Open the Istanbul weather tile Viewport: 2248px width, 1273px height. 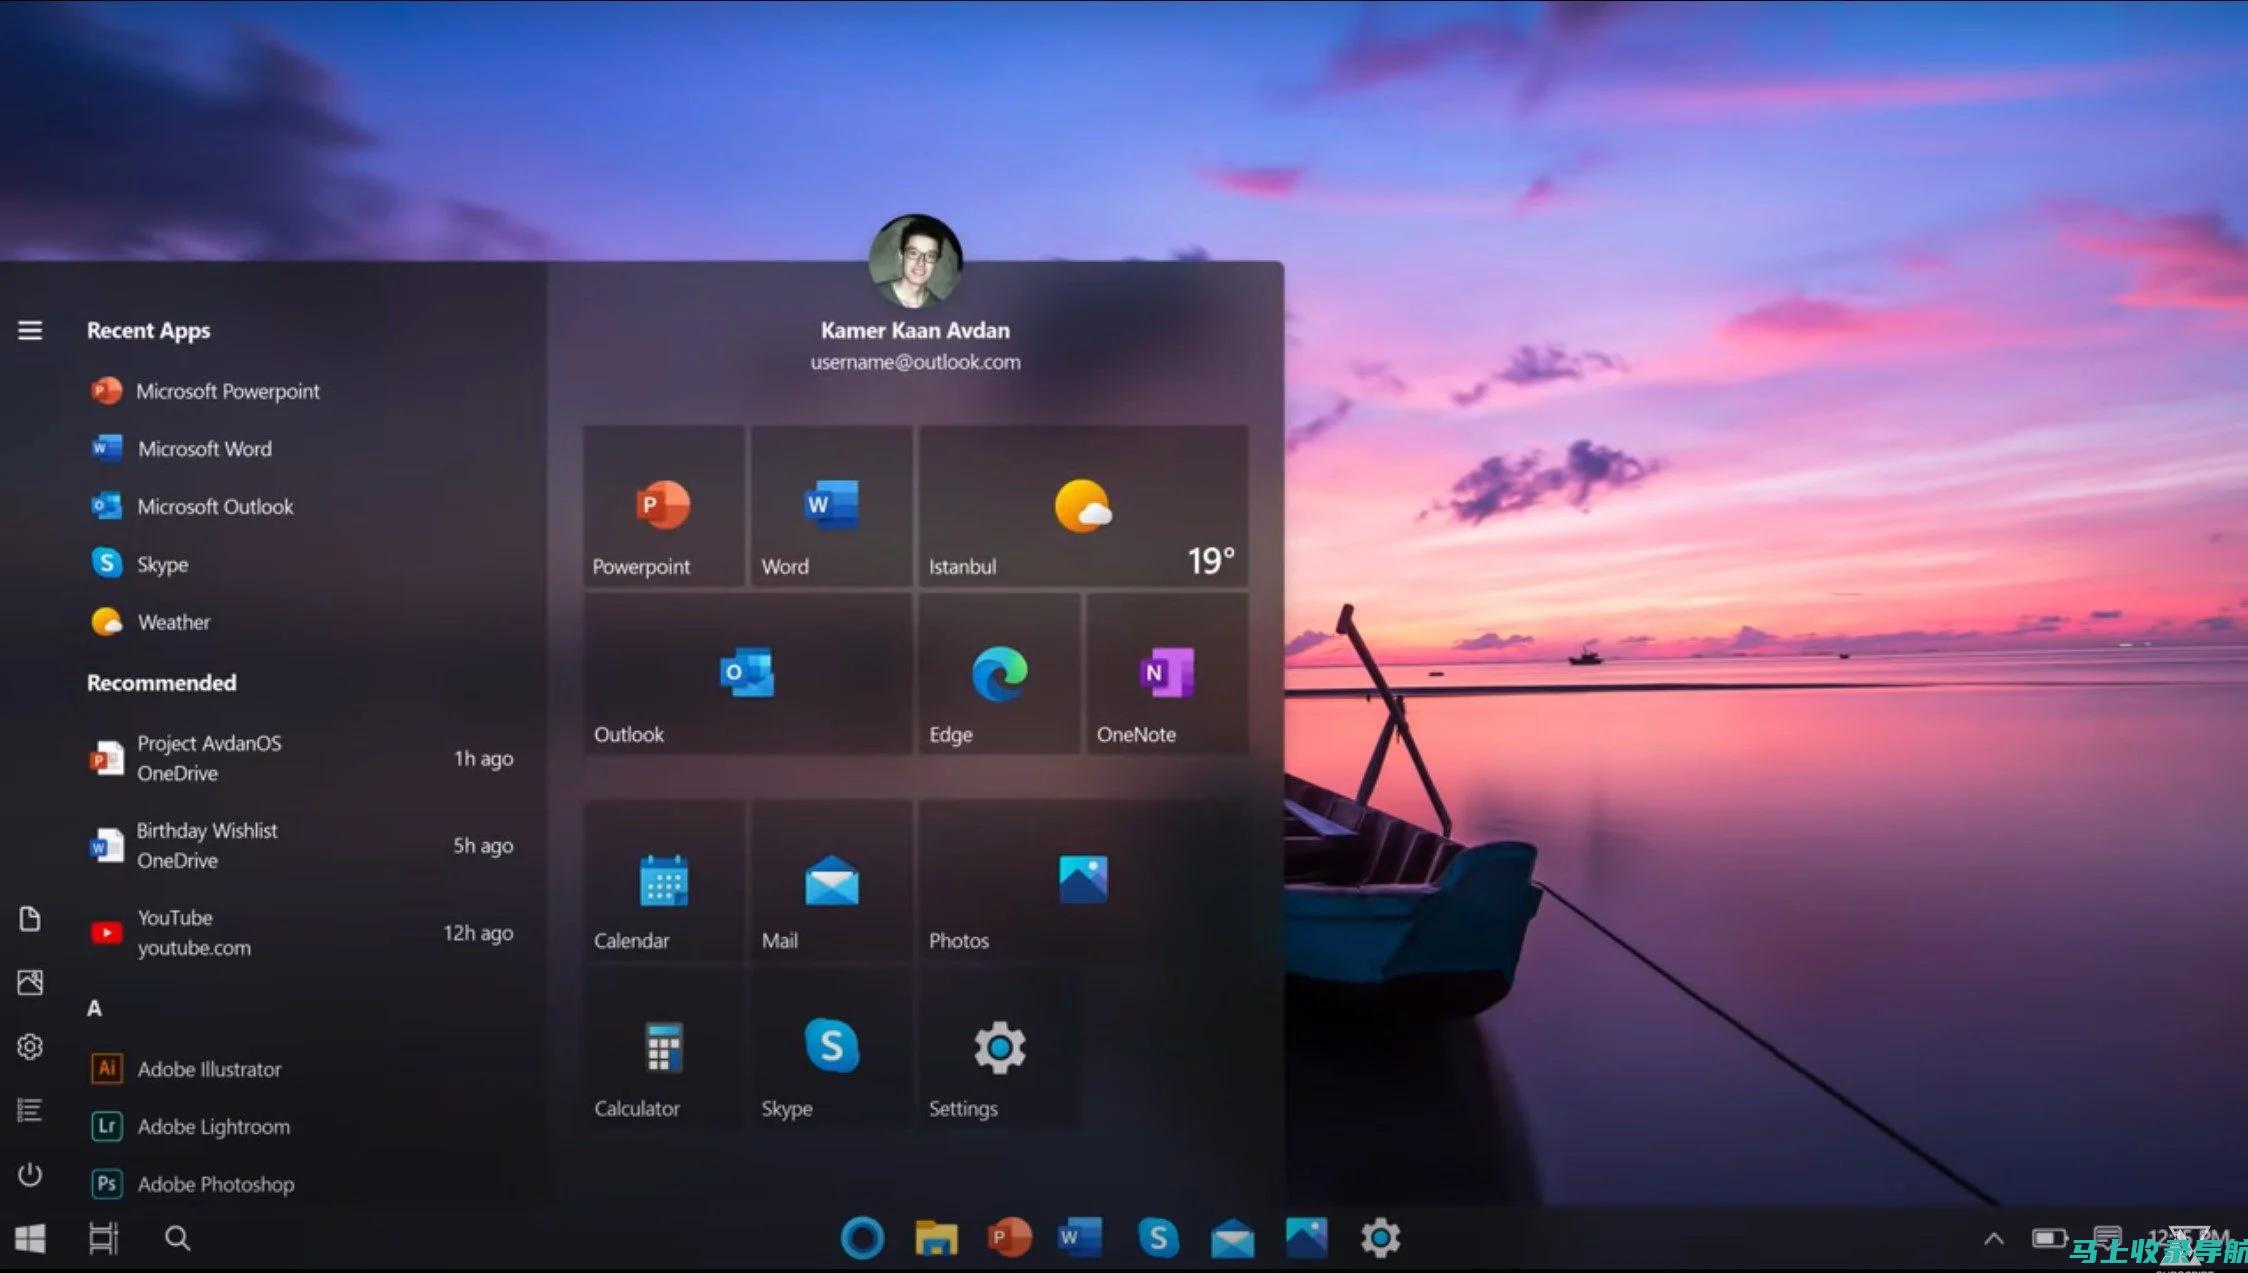[1083, 506]
